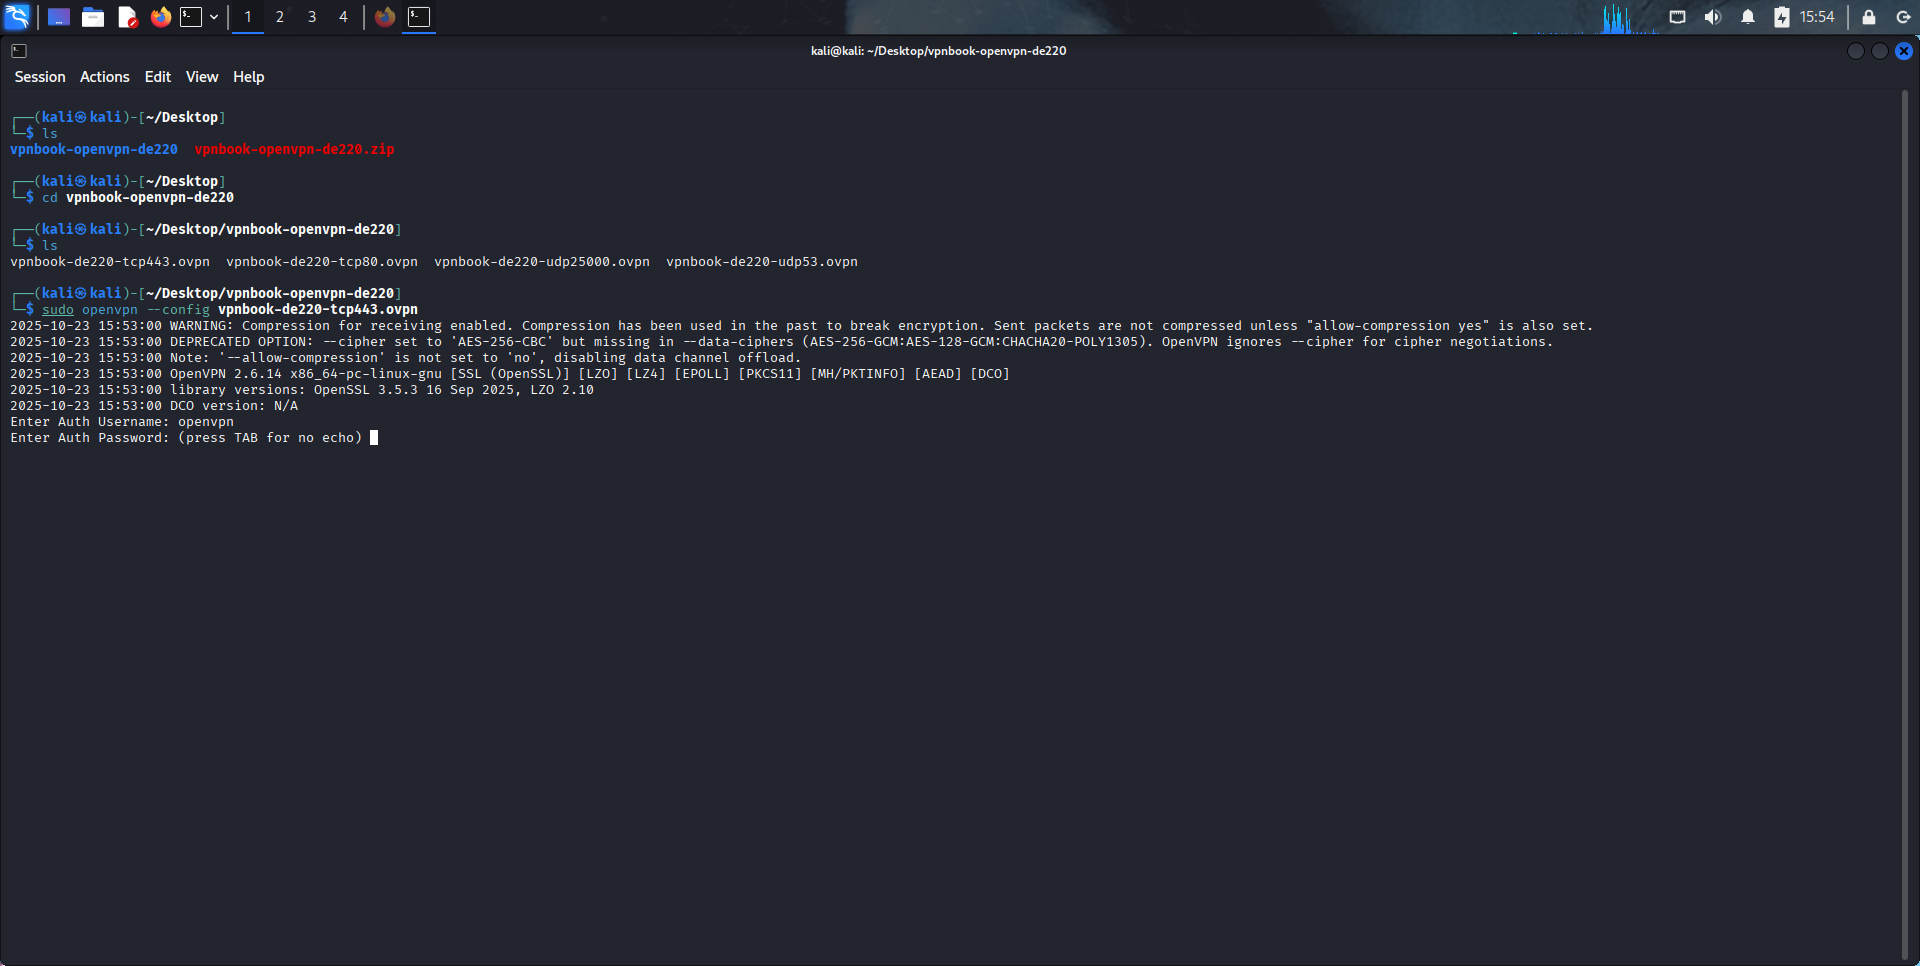Open the file manager launcher
1920x966 pixels.
pyautogui.click(x=93, y=17)
